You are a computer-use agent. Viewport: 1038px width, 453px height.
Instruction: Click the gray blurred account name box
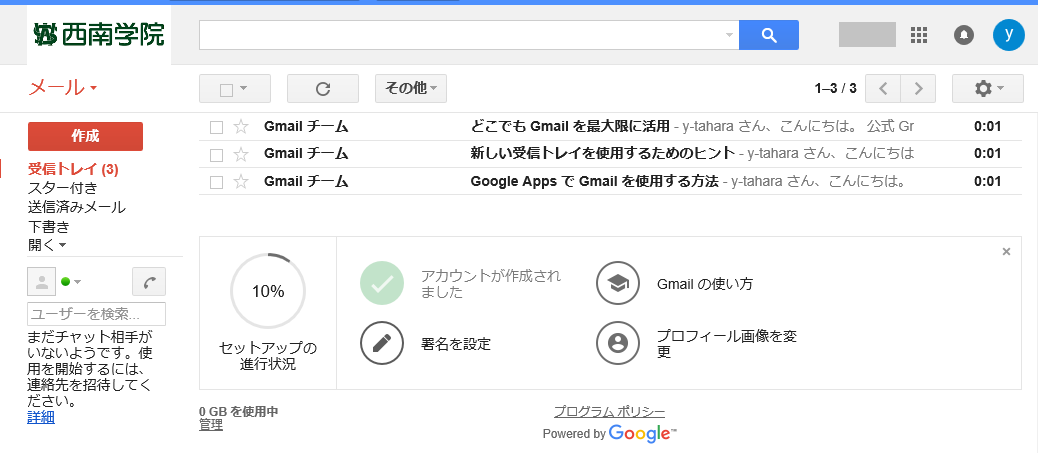point(867,34)
